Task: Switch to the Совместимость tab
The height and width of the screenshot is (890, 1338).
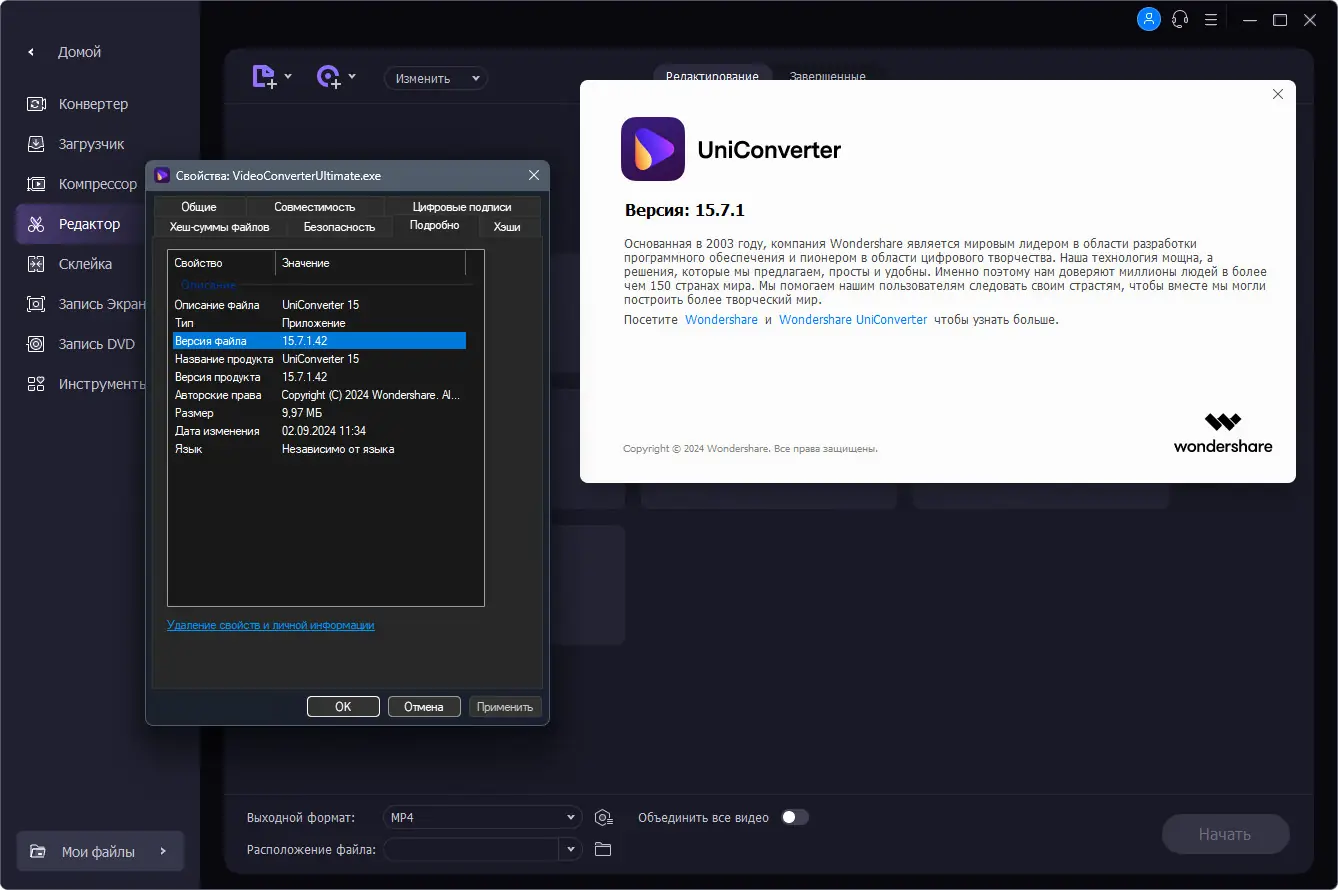Action: (315, 207)
